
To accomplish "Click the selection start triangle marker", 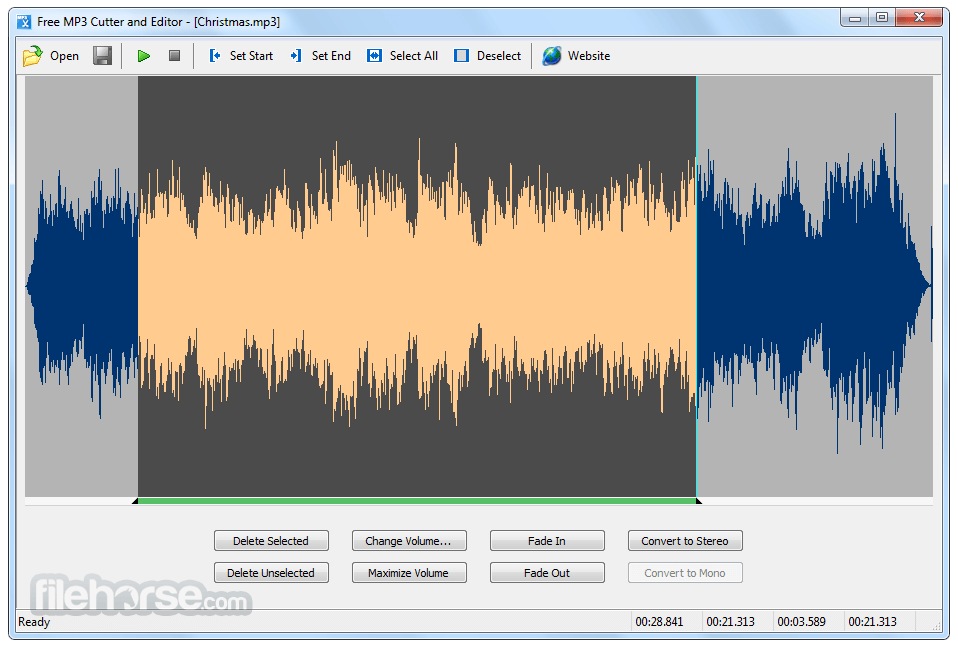I will [x=135, y=501].
